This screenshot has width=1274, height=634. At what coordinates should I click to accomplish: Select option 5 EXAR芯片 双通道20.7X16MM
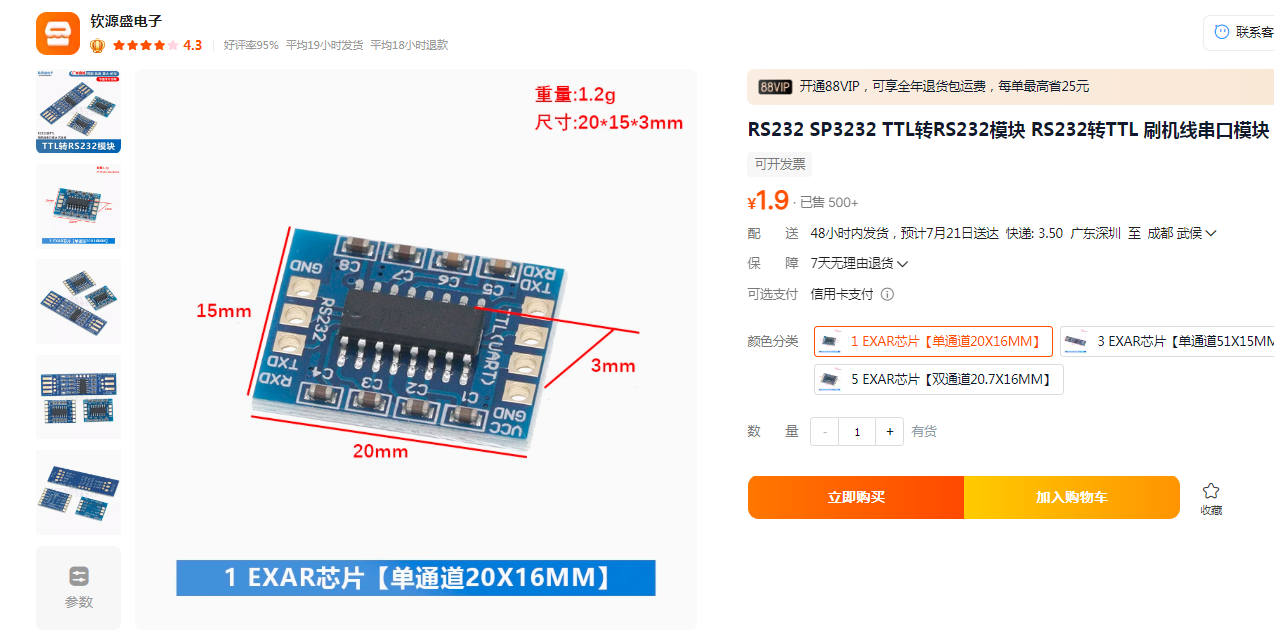[x=938, y=379]
